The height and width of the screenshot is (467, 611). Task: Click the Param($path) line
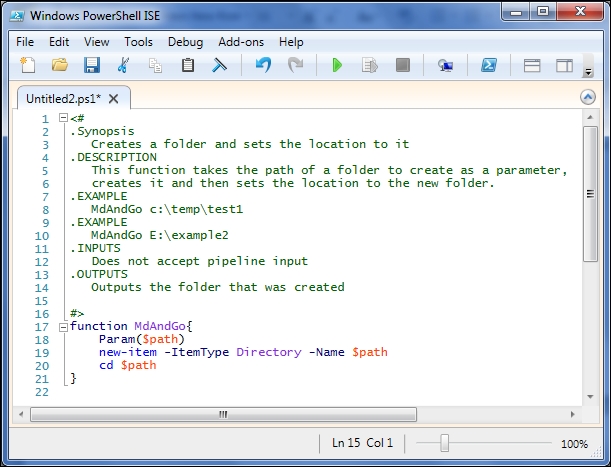point(141,339)
